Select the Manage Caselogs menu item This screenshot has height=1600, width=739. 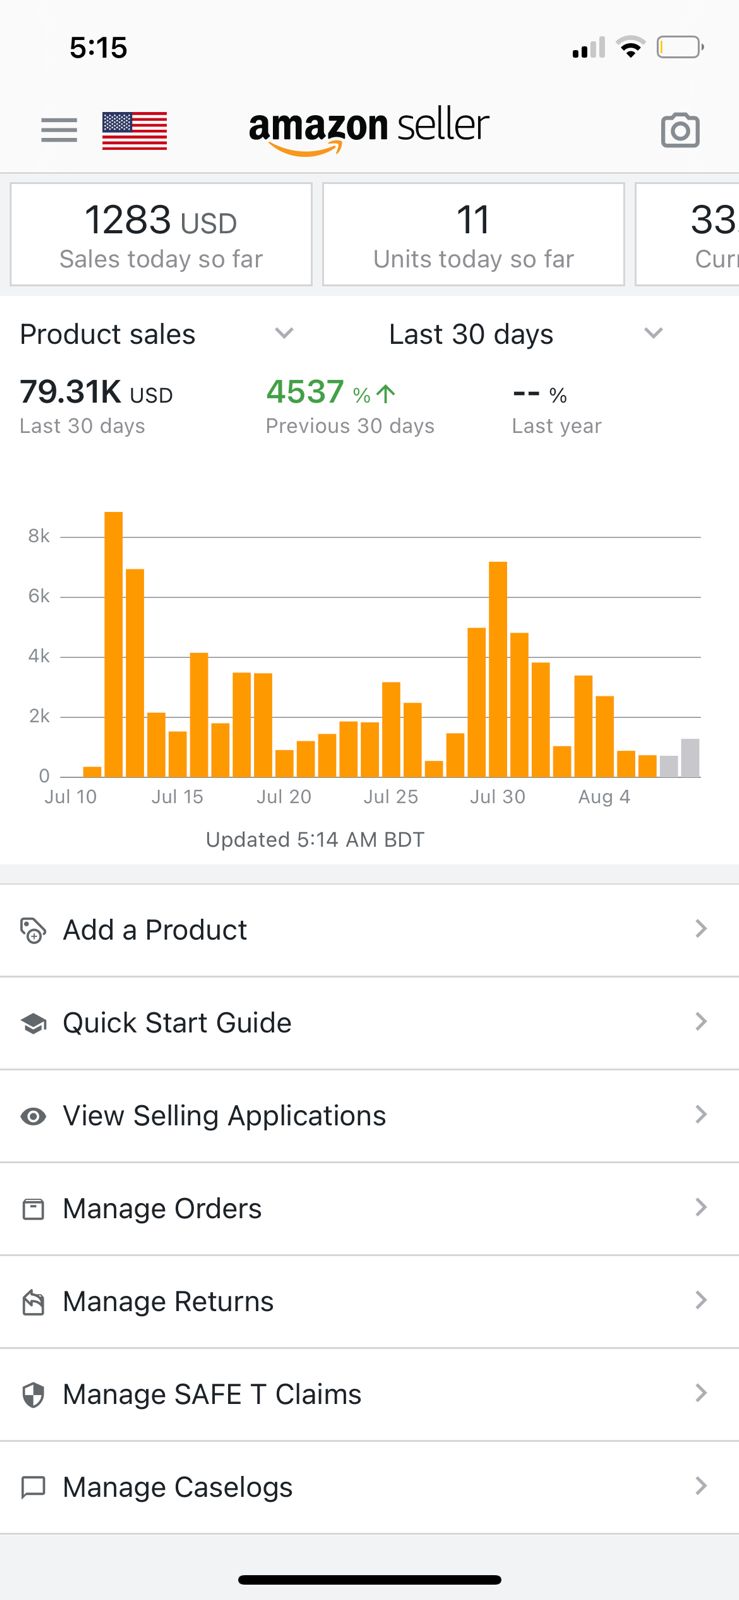[178, 1488]
